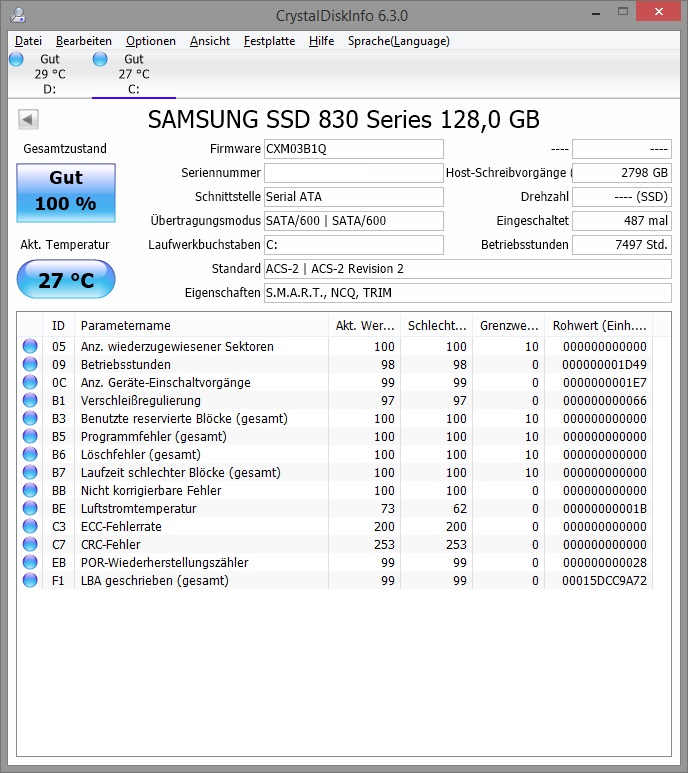Click the Parametername column header
The width and height of the screenshot is (688, 773).
pos(201,325)
